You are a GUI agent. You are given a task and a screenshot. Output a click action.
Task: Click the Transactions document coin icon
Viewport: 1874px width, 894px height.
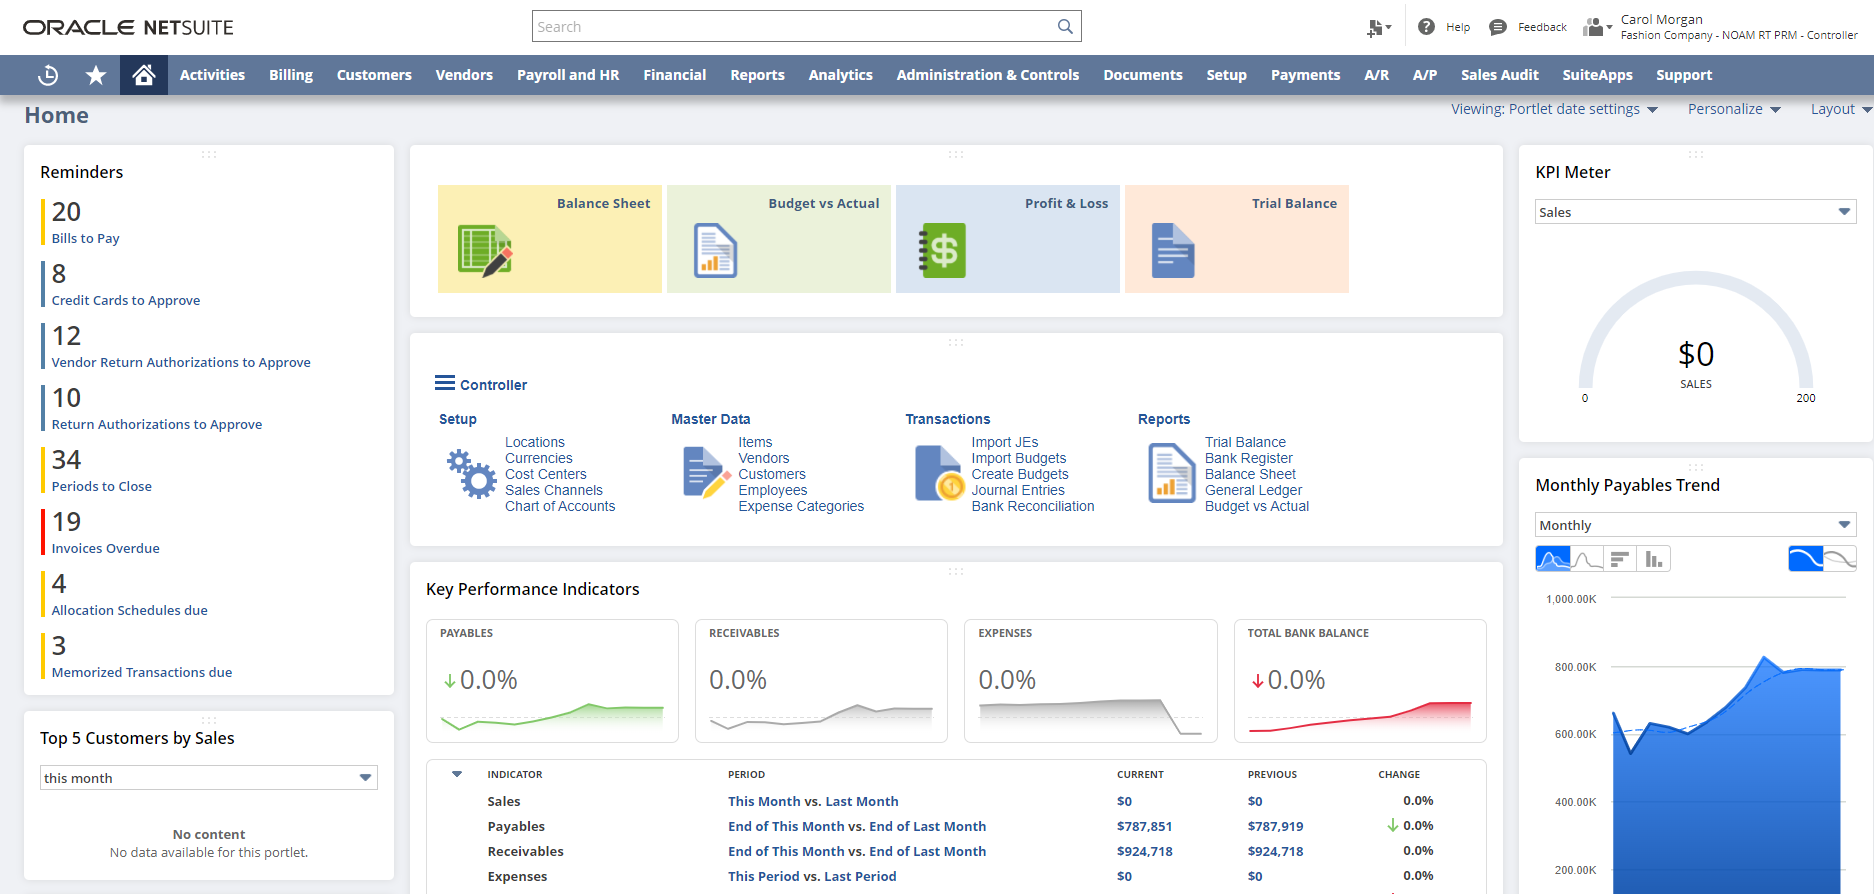pyautogui.click(x=939, y=473)
